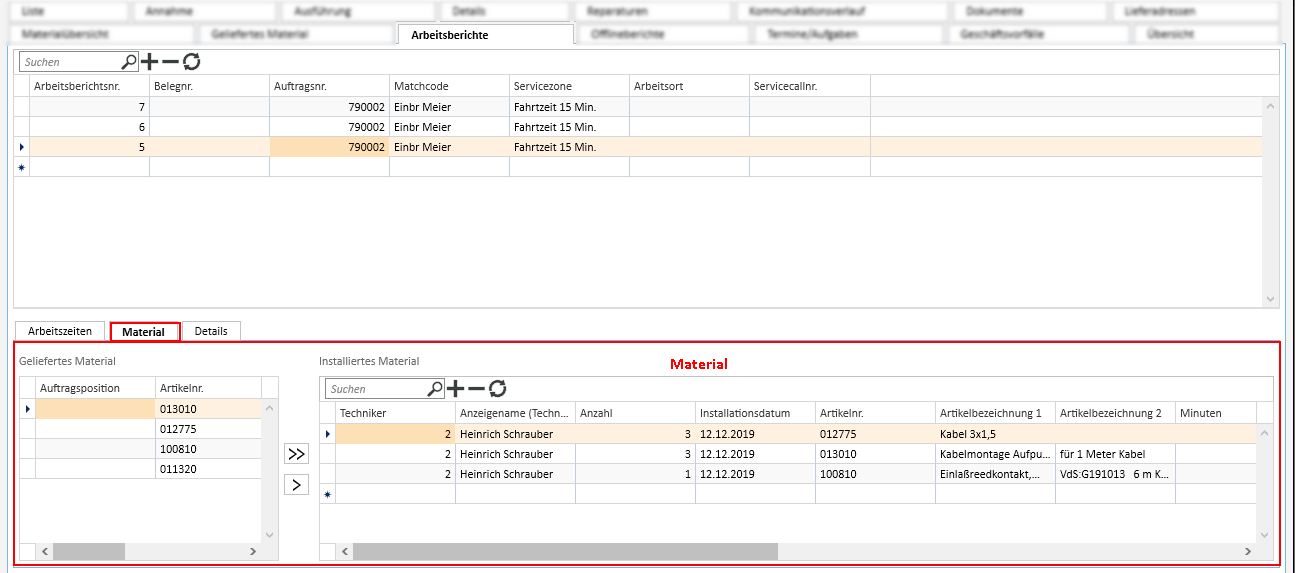Image resolution: width=1295 pixels, height=573 pixels.
Task: Switch to the Arbeitszeiten sub-tab
Action: point(60,331)
